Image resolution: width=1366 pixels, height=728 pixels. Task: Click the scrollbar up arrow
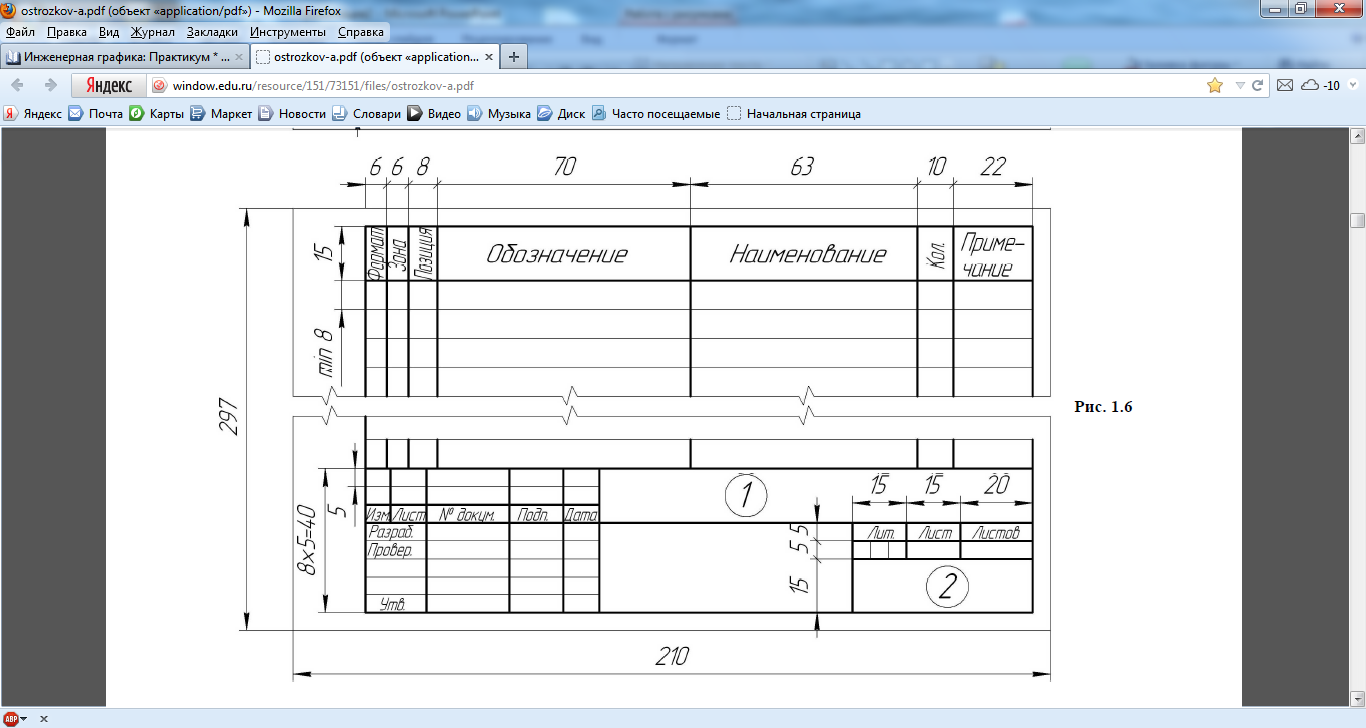click(1357, 137)
